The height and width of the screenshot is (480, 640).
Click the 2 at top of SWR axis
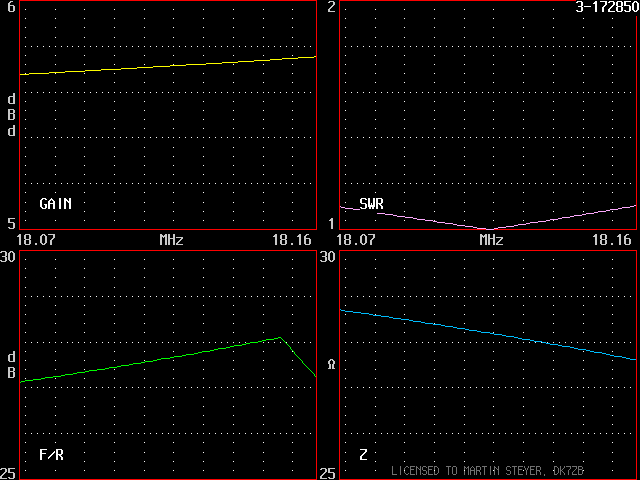point(331,7)
